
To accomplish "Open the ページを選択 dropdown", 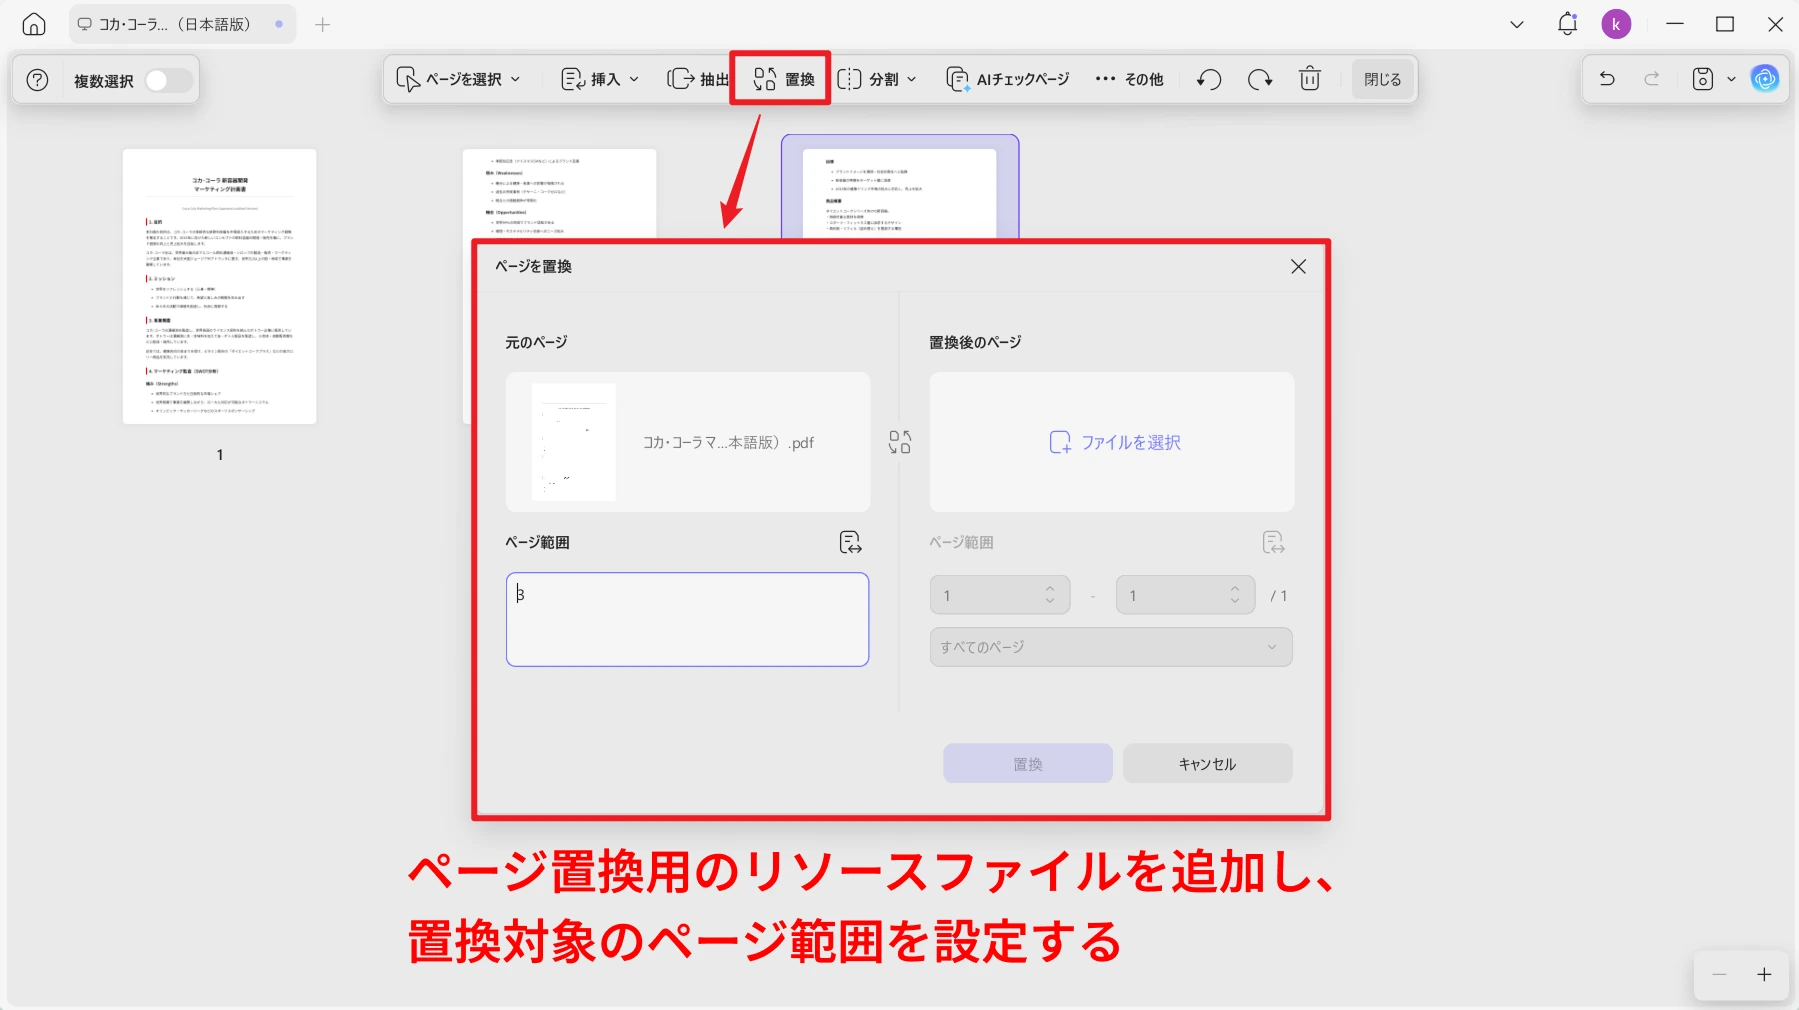I will [458, 79].
